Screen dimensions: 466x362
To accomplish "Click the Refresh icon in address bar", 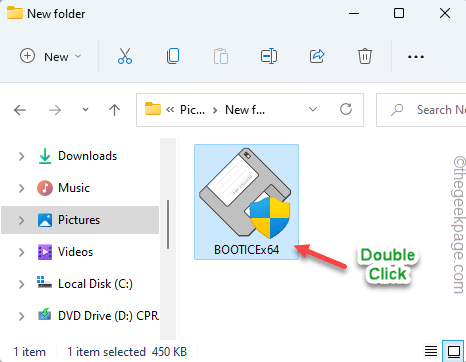I will 346,109.
